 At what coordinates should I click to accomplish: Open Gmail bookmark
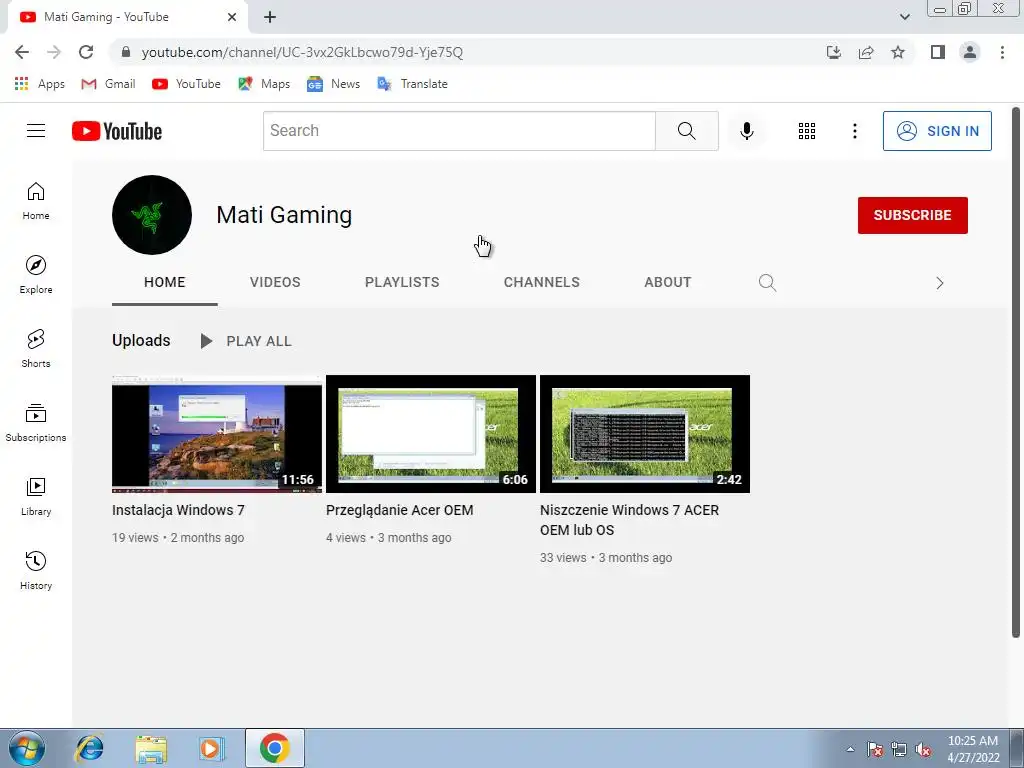pos(108,84)
